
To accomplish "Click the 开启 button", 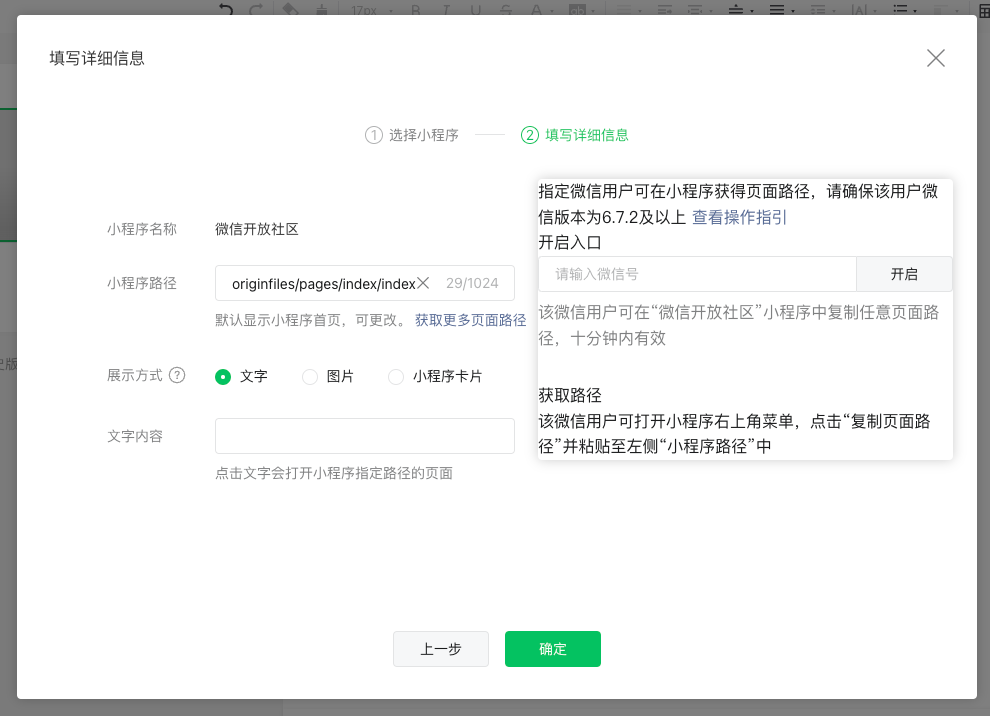I will click(904, 274).
